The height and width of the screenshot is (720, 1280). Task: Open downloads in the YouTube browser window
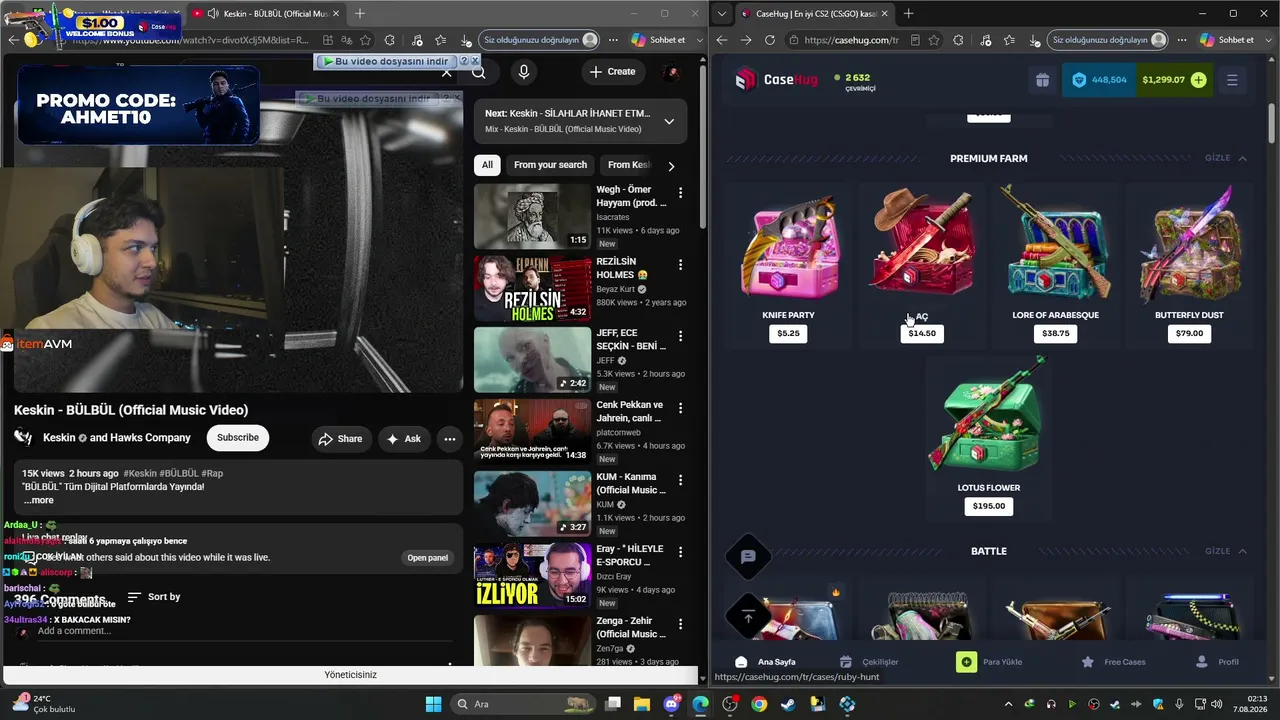466,40
